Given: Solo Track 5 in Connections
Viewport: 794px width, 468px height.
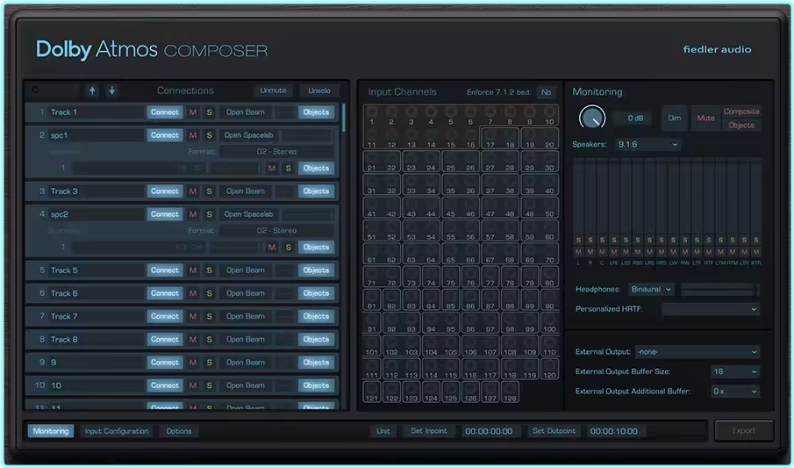Looking at the screenshot, I should point(209,270).
